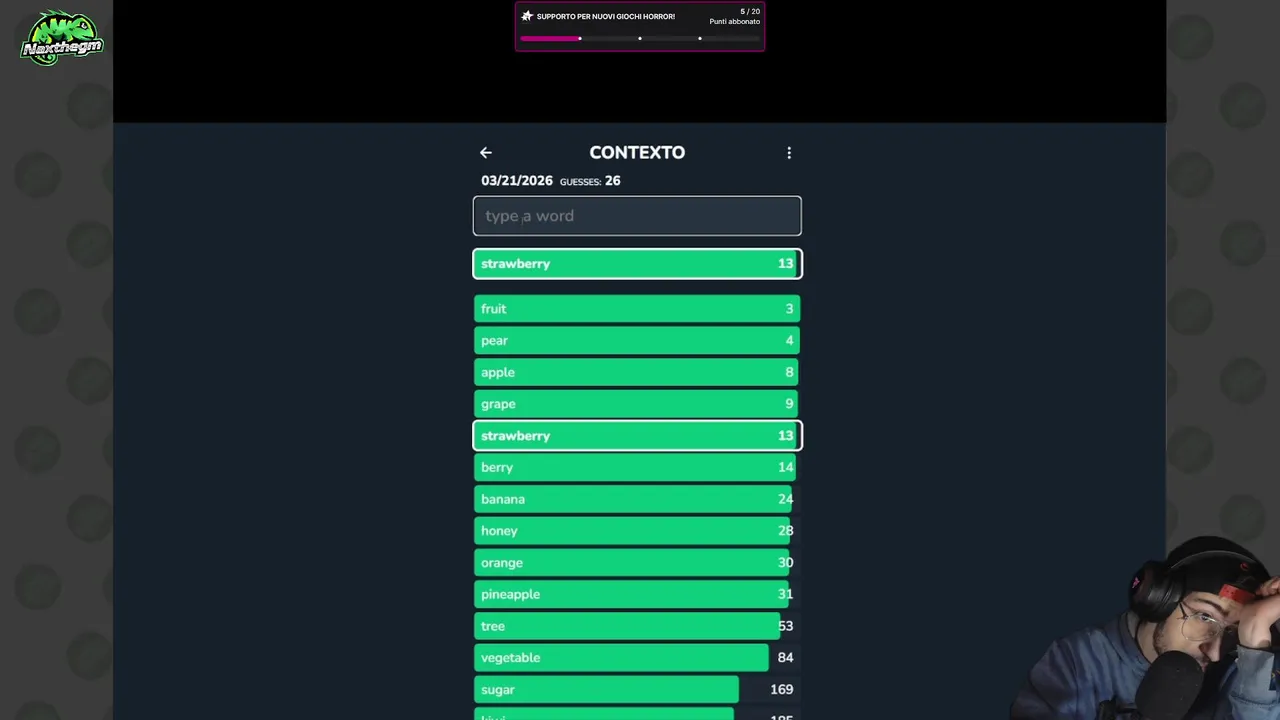The height and width of the screenshot is (720, 1280).
Task: Click the word input field
Action: (637, 216)
